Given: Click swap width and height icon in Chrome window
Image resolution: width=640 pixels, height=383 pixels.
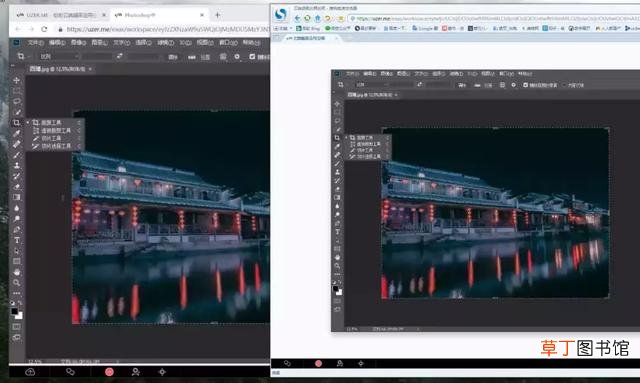Looking at the screenshot, I should point(119,56).
